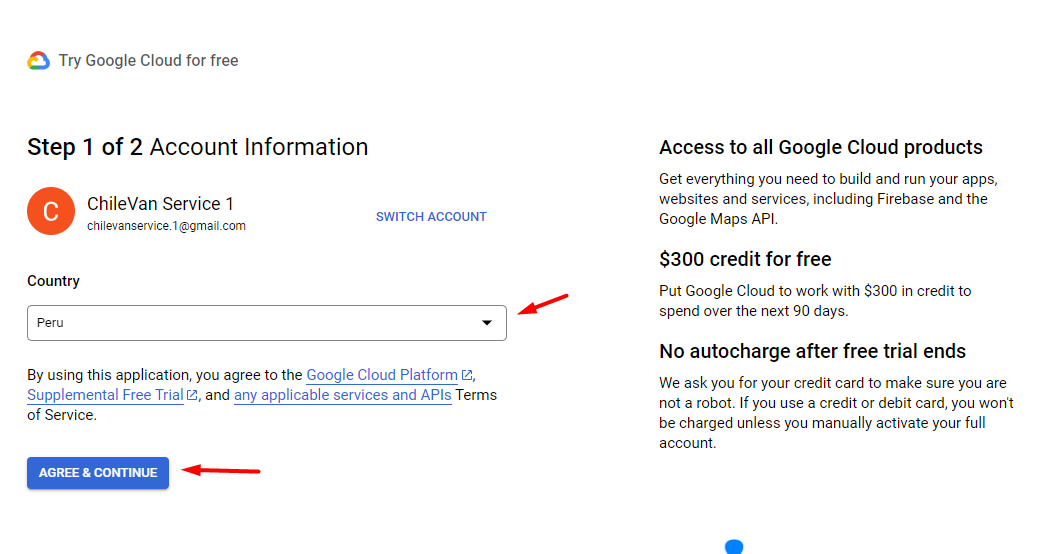The image size is (1038, 554).
Task: Open the Supplemental Free Trial terms link
Action: coord(105,395)
